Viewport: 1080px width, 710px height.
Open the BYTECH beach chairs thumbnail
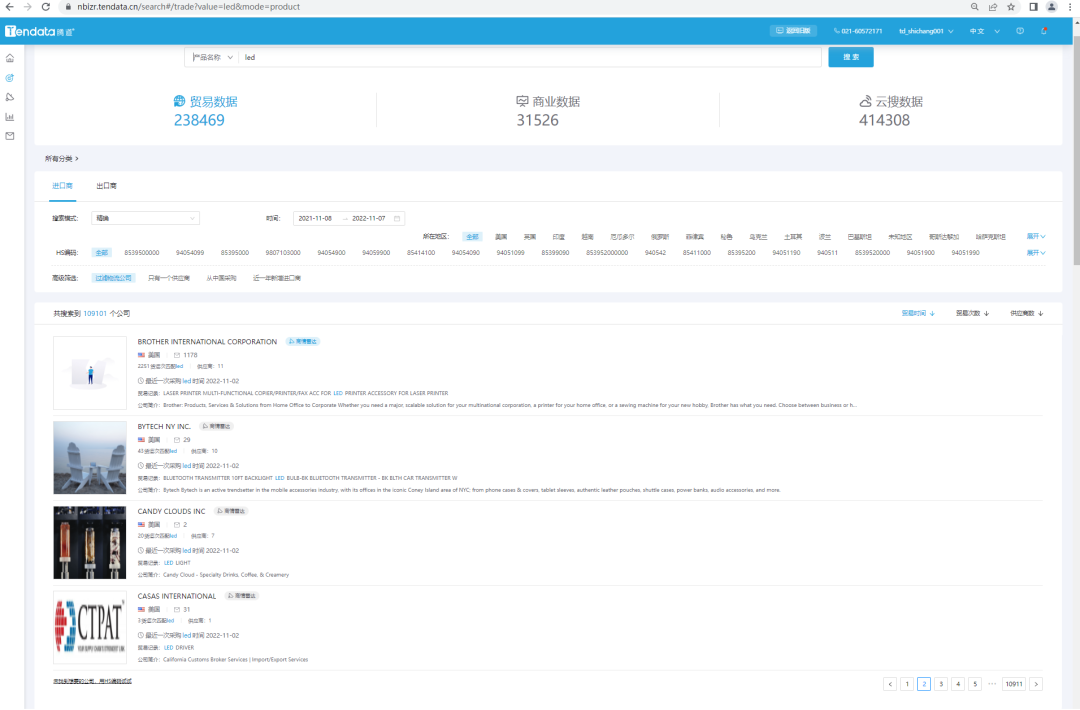(x=90, y=458)
